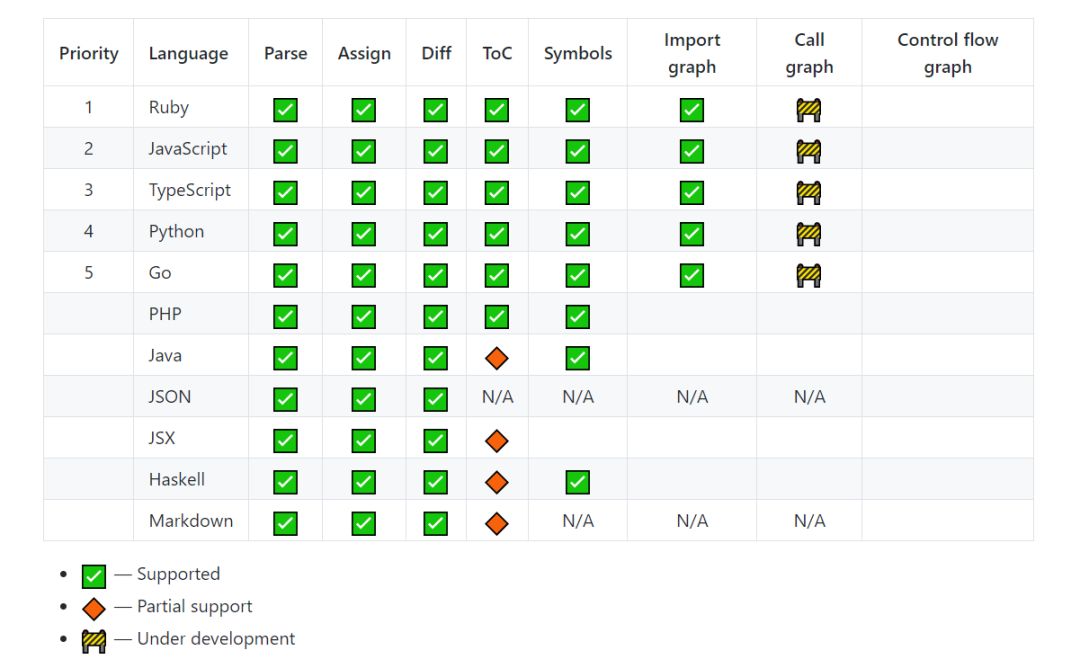1080x668 pixels.
Task: Click the legend's Supported checkmark icon
Action: (x=94, y=576)
